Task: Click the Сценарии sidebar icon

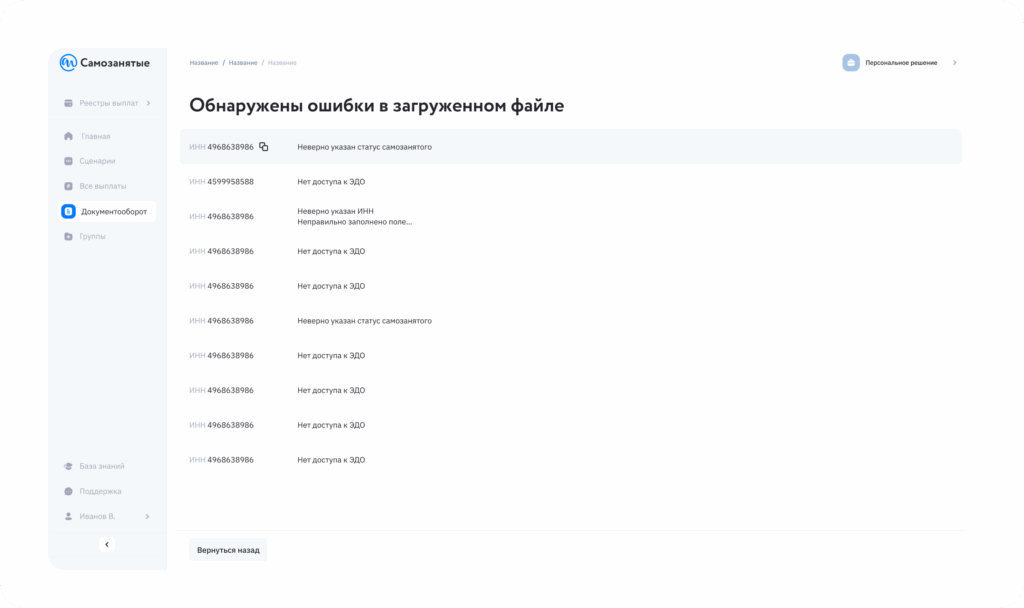Action: coord(68,161)
